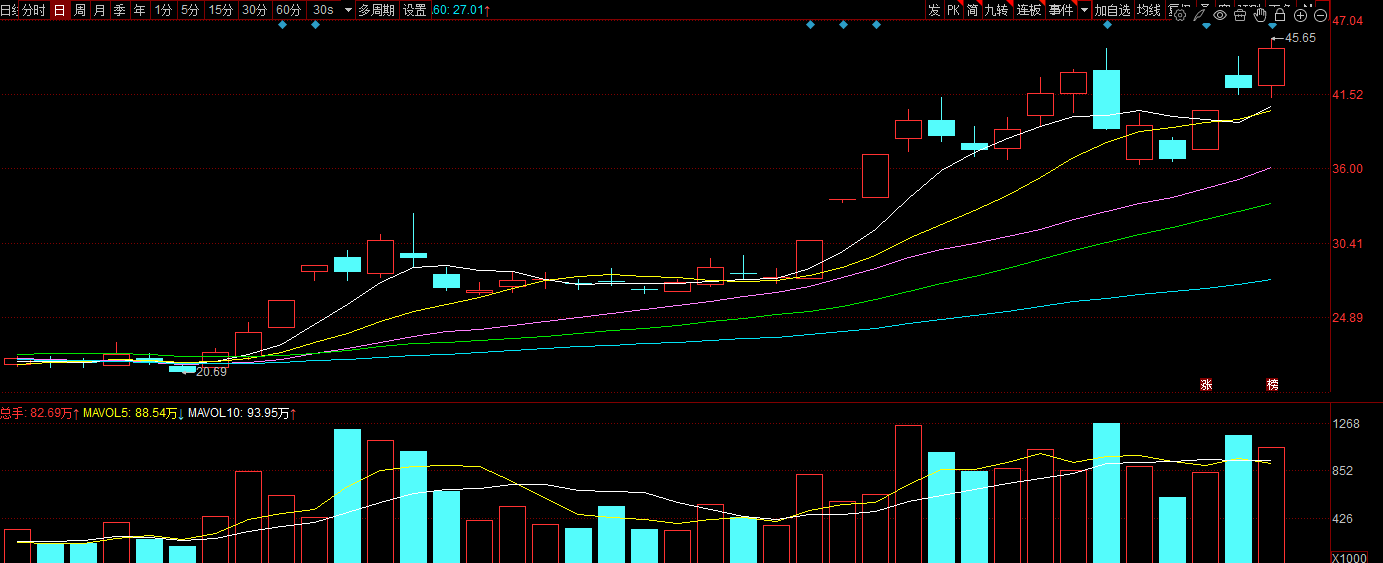
Task: Open chart settings gear icon
Action: [x=1180, y=15]
